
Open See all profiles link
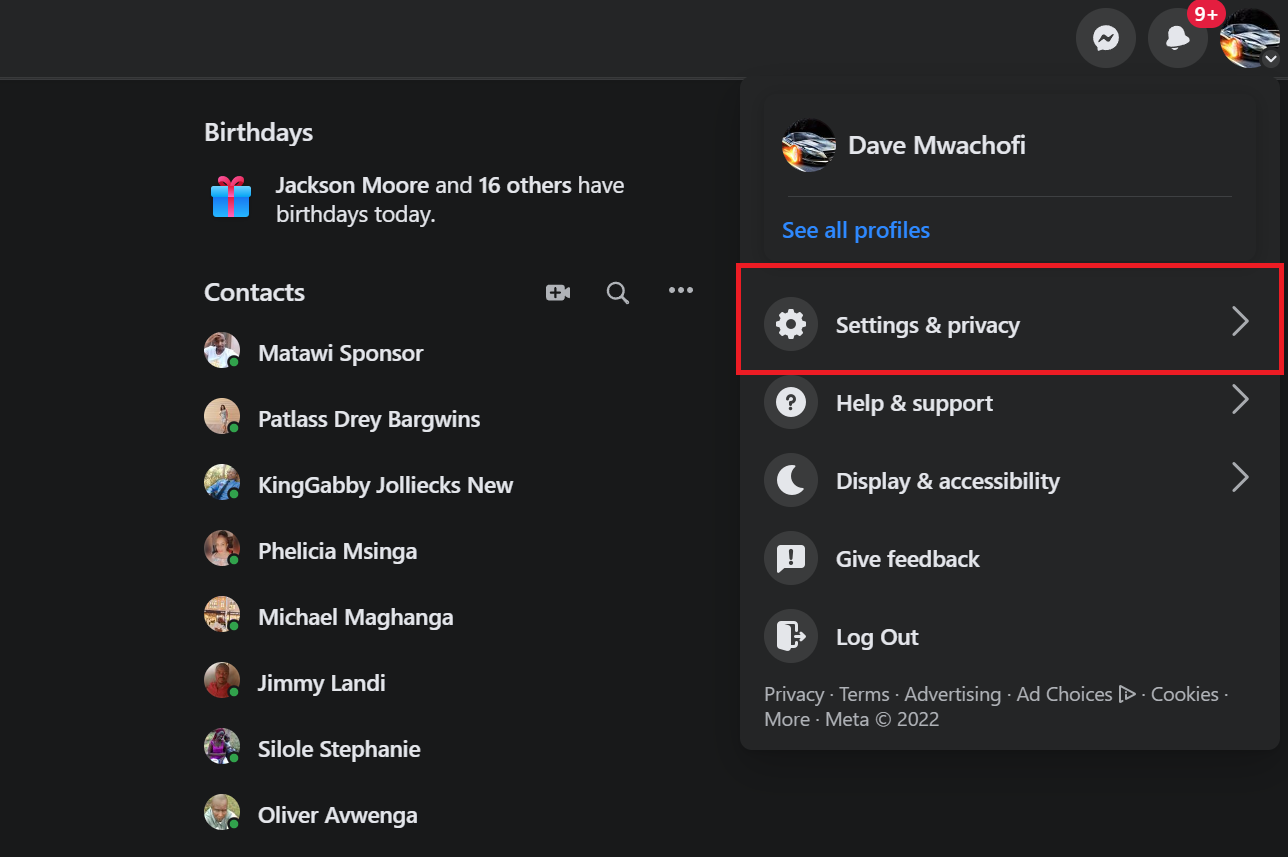(x=856, y=230)
